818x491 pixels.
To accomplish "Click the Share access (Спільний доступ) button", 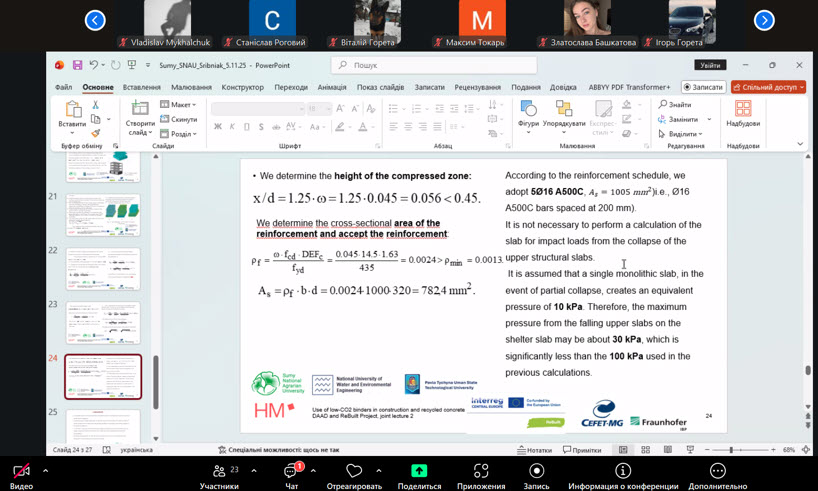I will point(769,87).
